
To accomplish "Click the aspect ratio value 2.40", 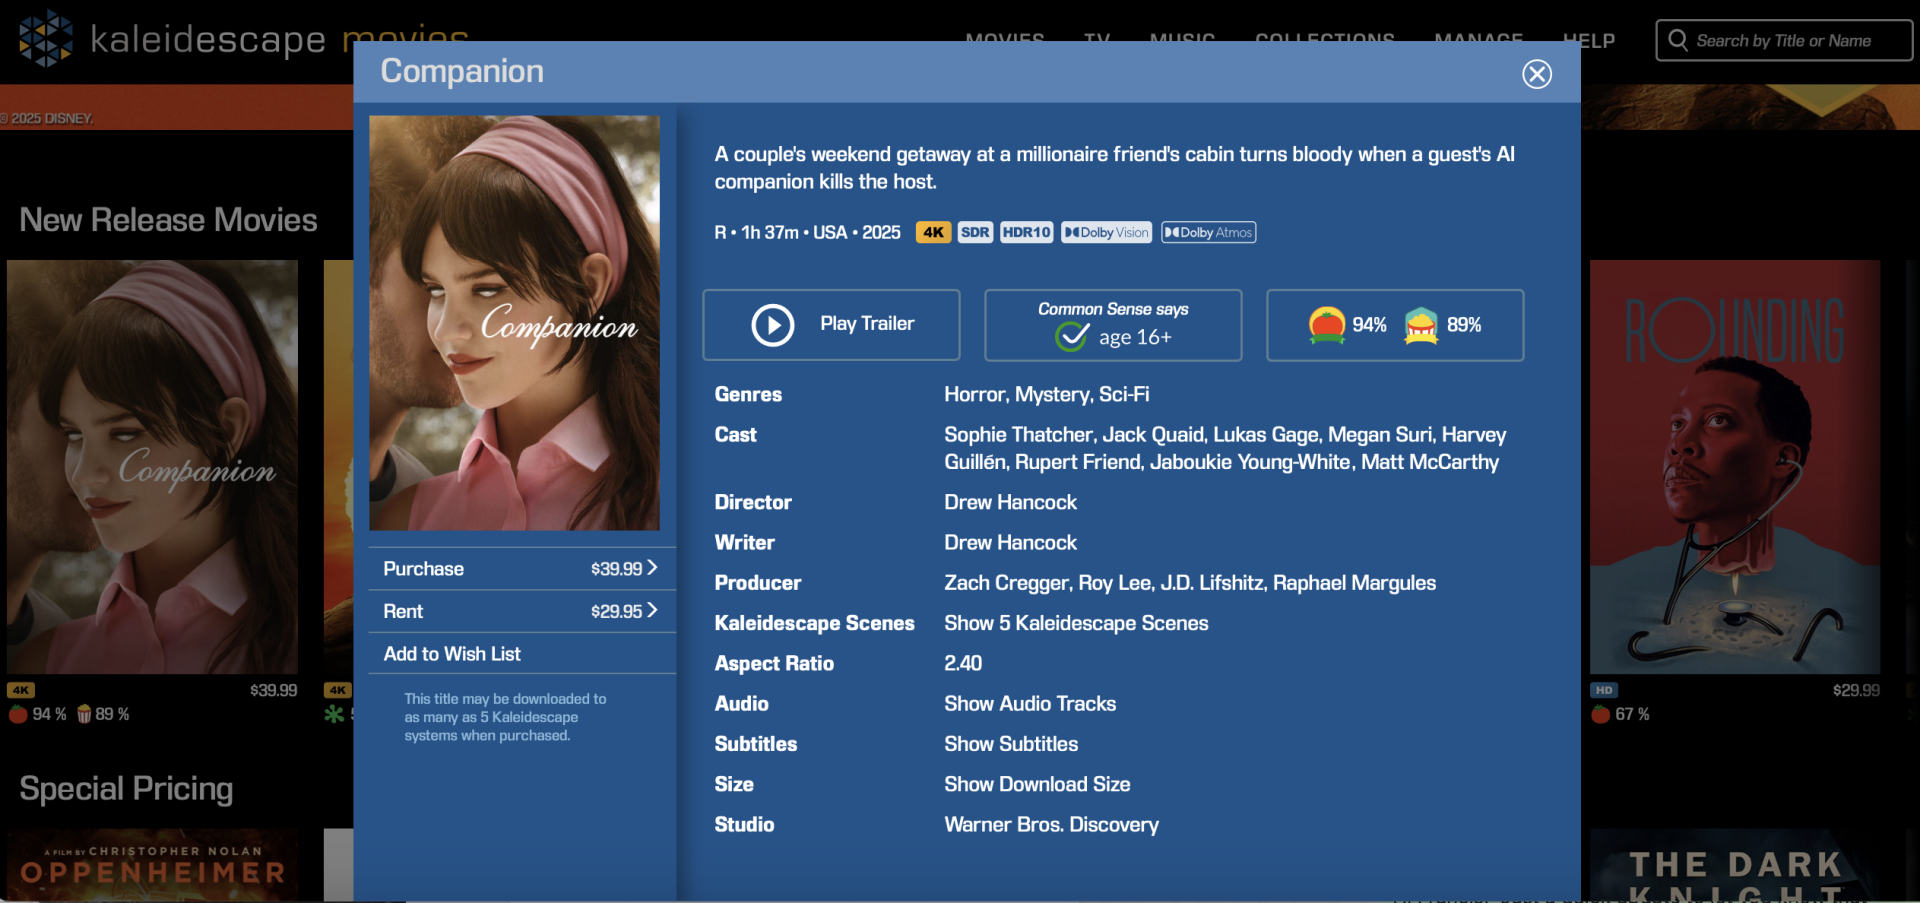I will [x=963, y=663].
